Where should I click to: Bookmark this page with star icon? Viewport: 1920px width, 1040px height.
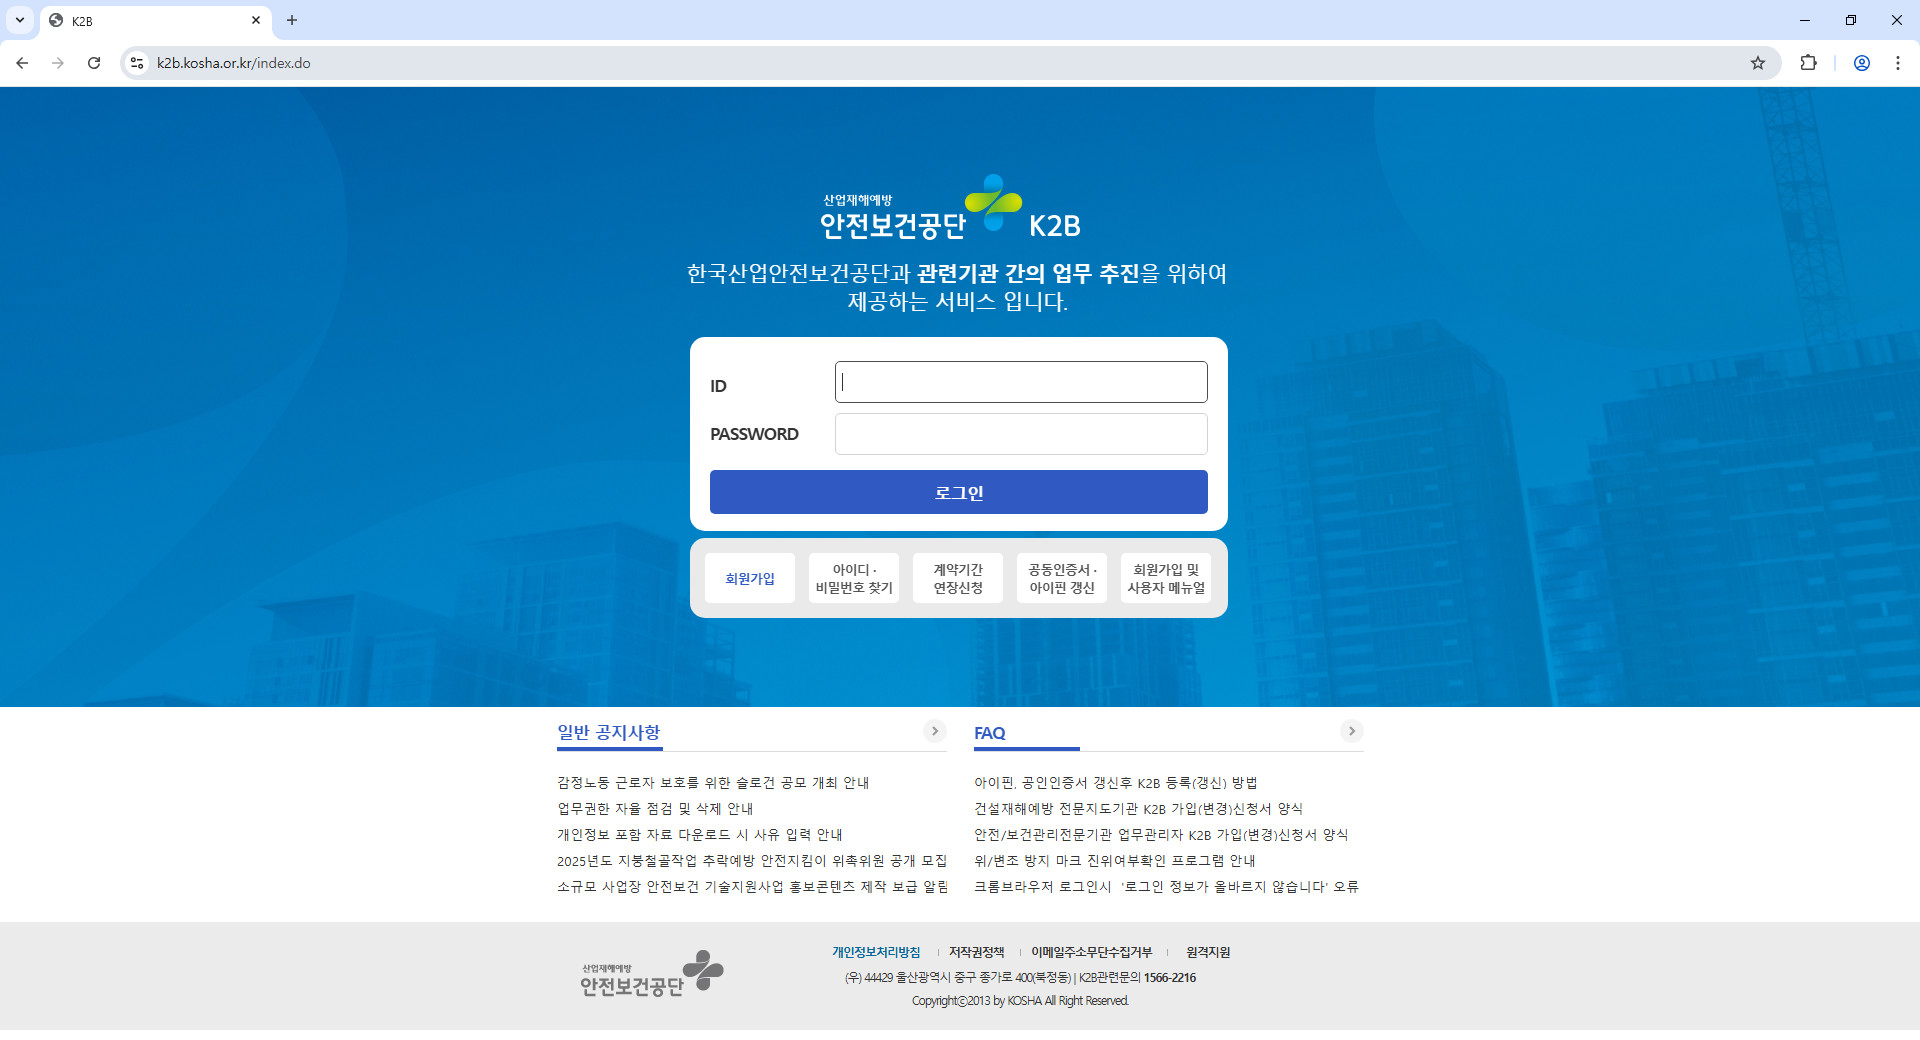point(1758,63)
